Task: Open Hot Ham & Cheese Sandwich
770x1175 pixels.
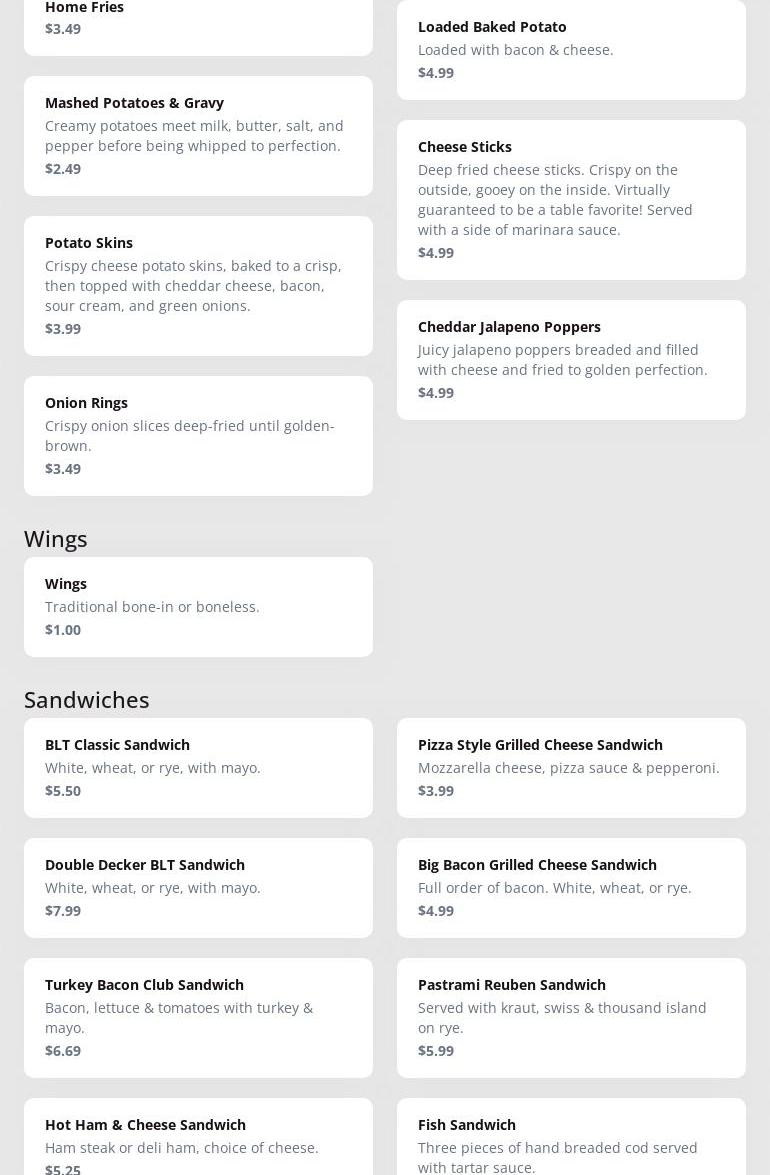Action: [x=198, y=1140]
